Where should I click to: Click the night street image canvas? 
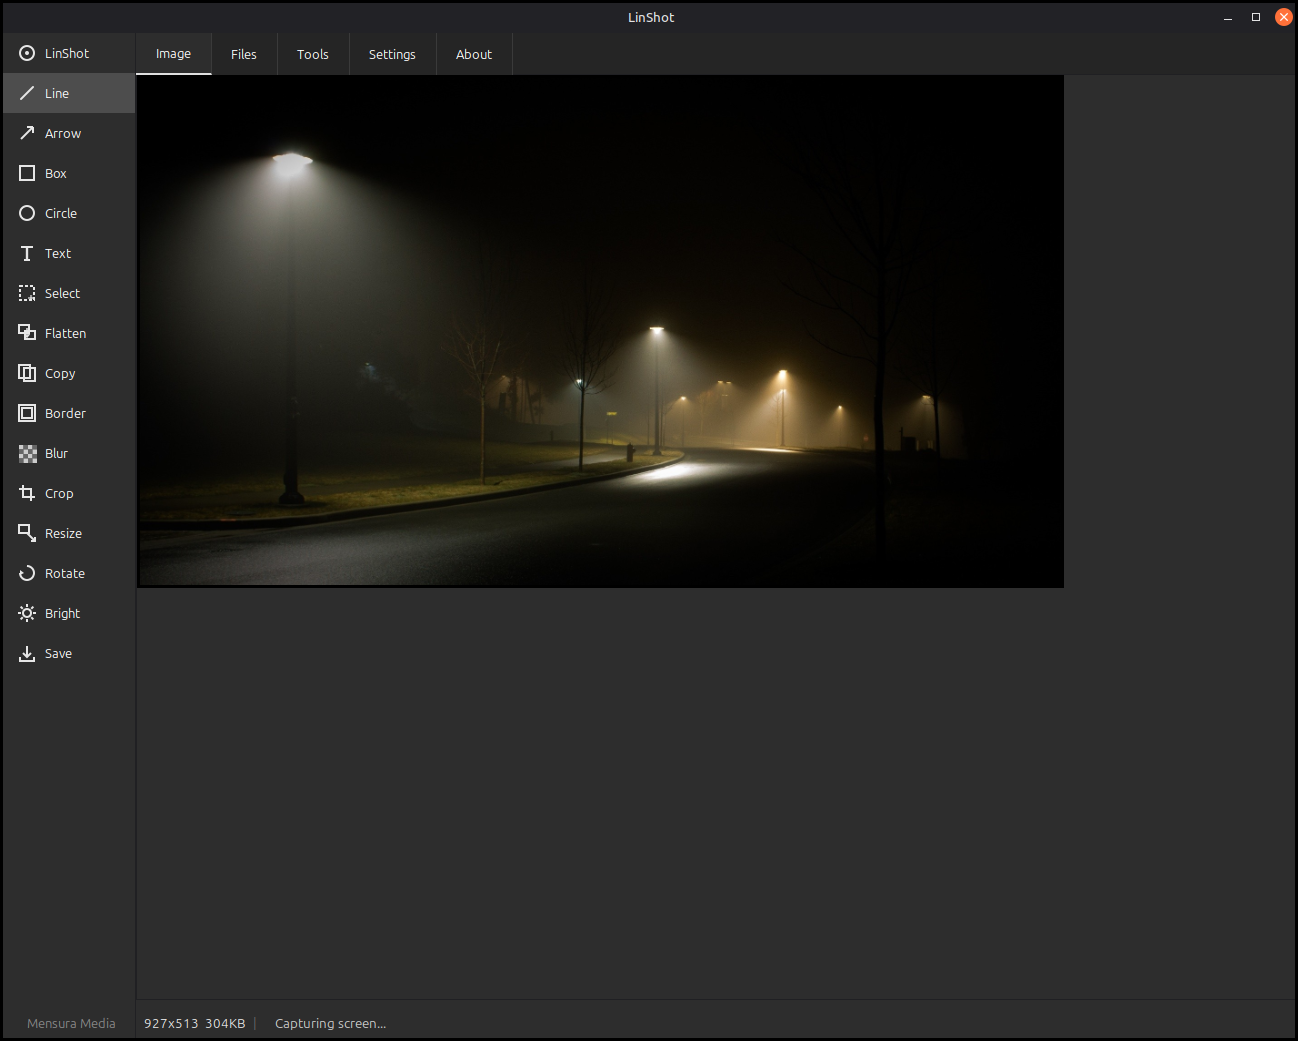[x=600, y=331]
